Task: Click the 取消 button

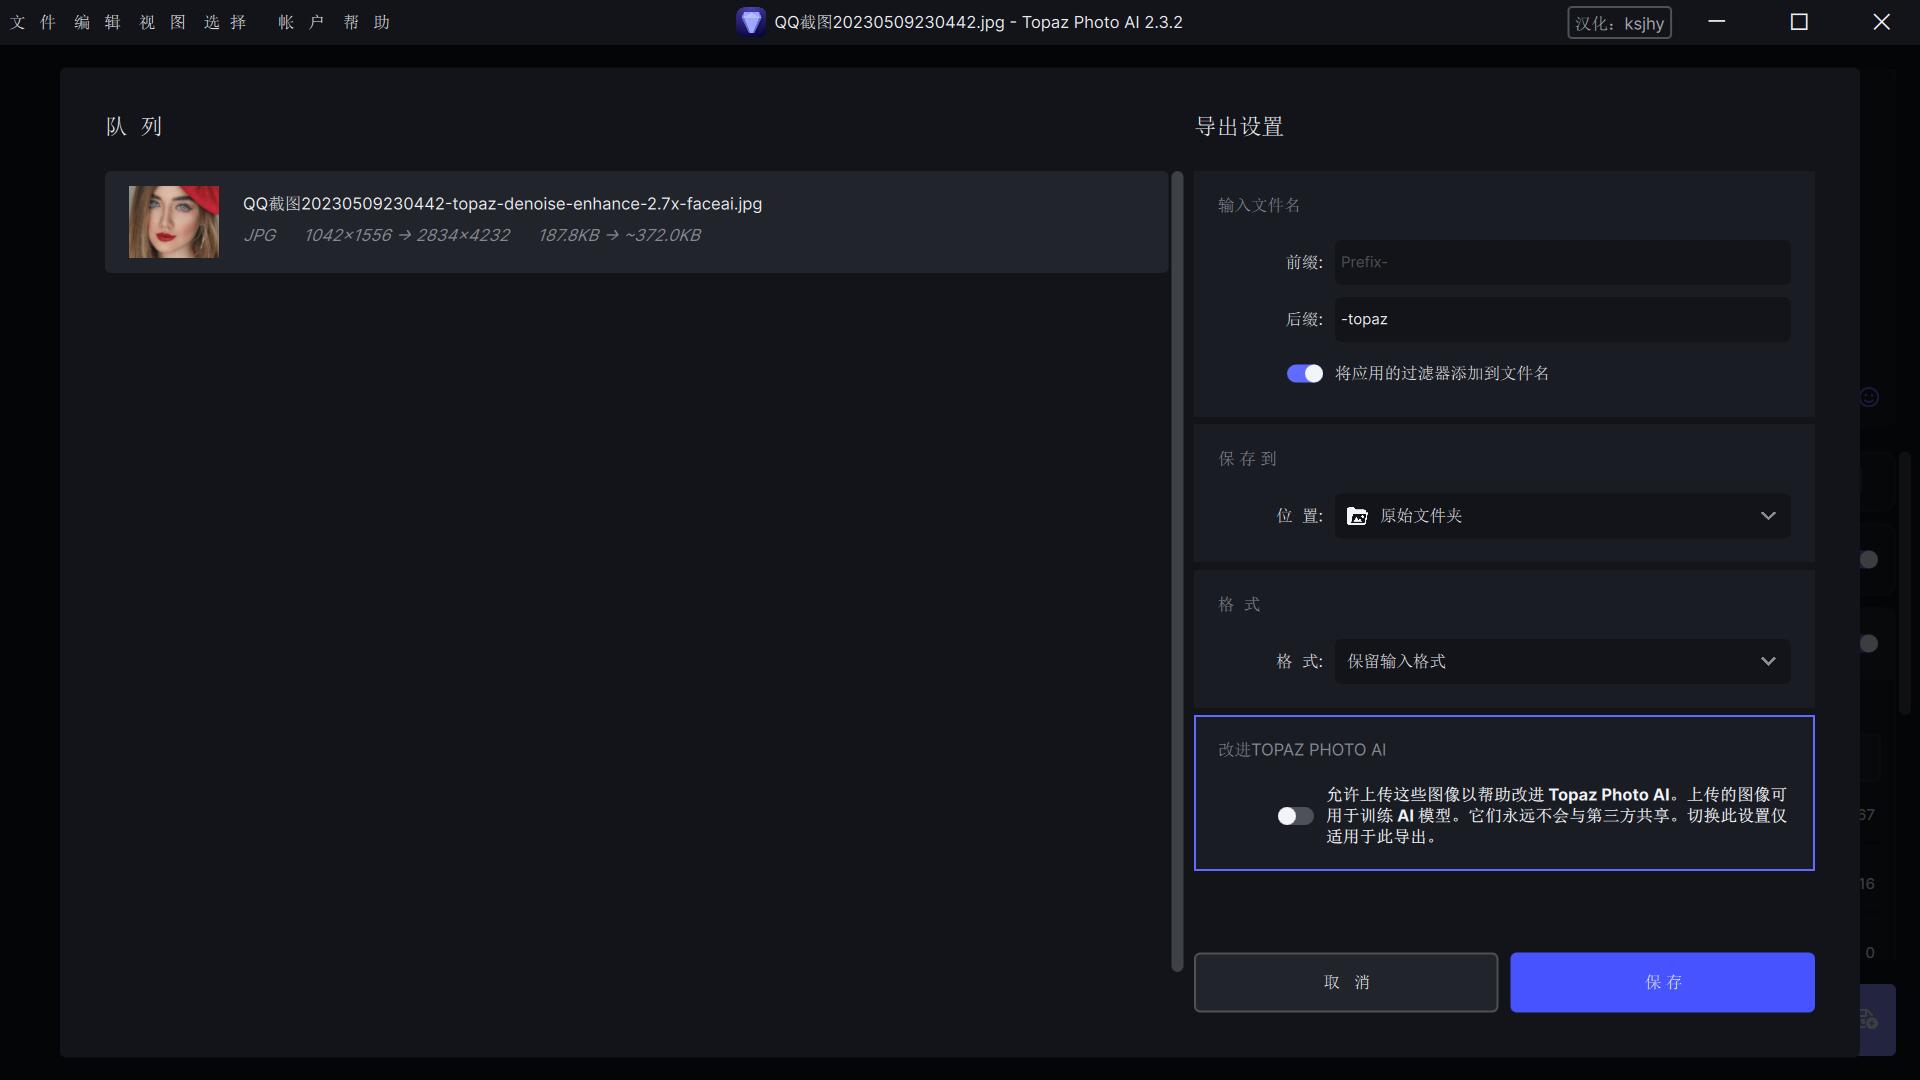Action: 1346,982
